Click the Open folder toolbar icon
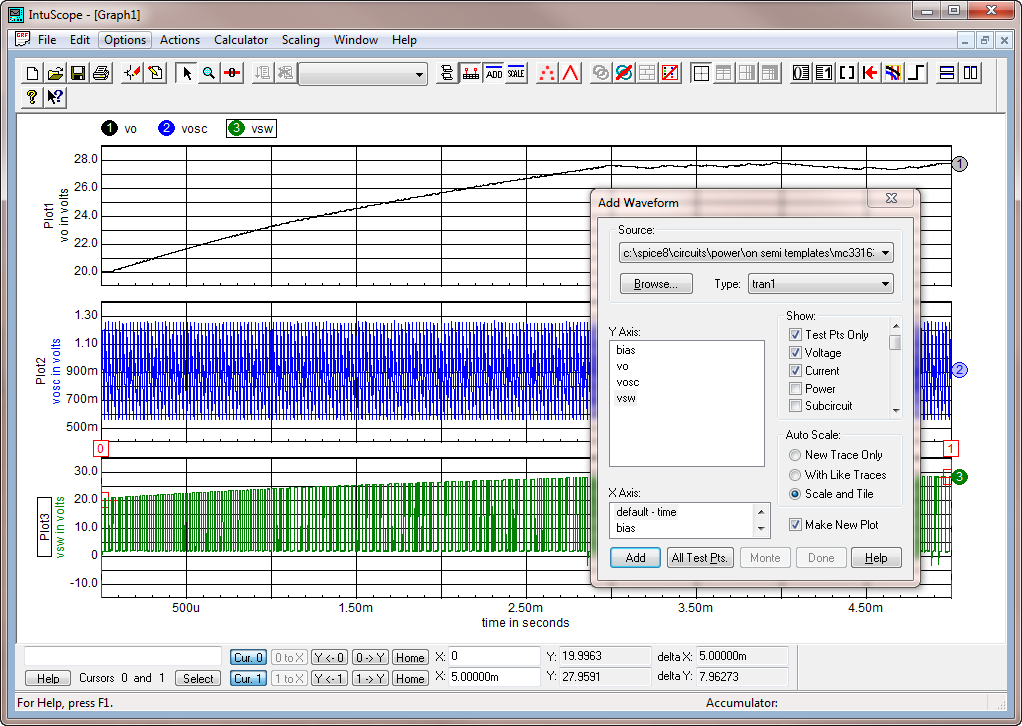 (x=55, y=73)
